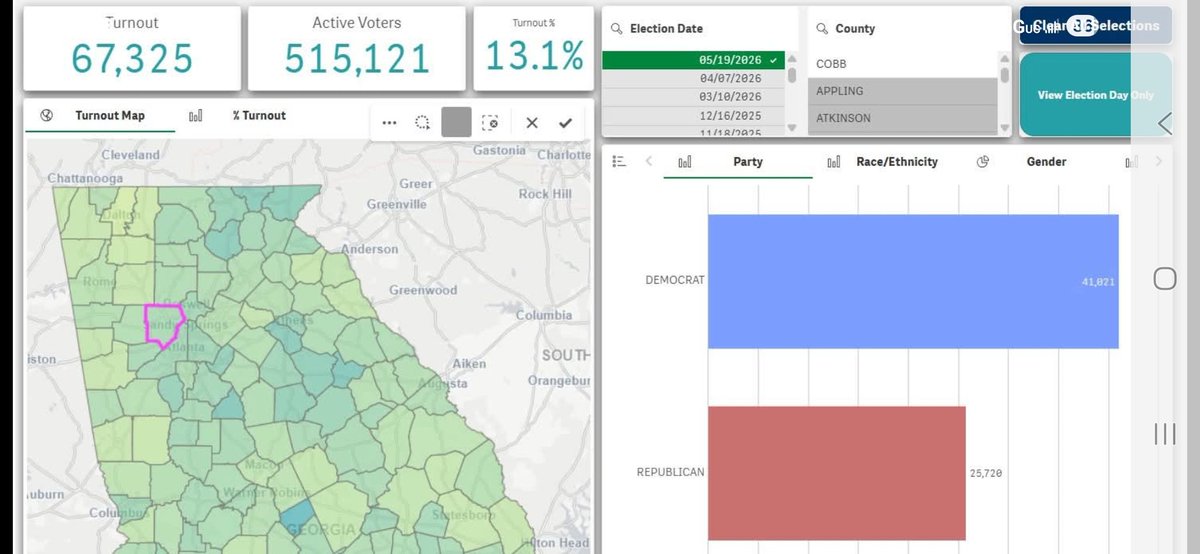Click View Election Day Only button
The height and width of the screenshot is (554, 1200).
pyautogui.click(x=1095, y=95)
